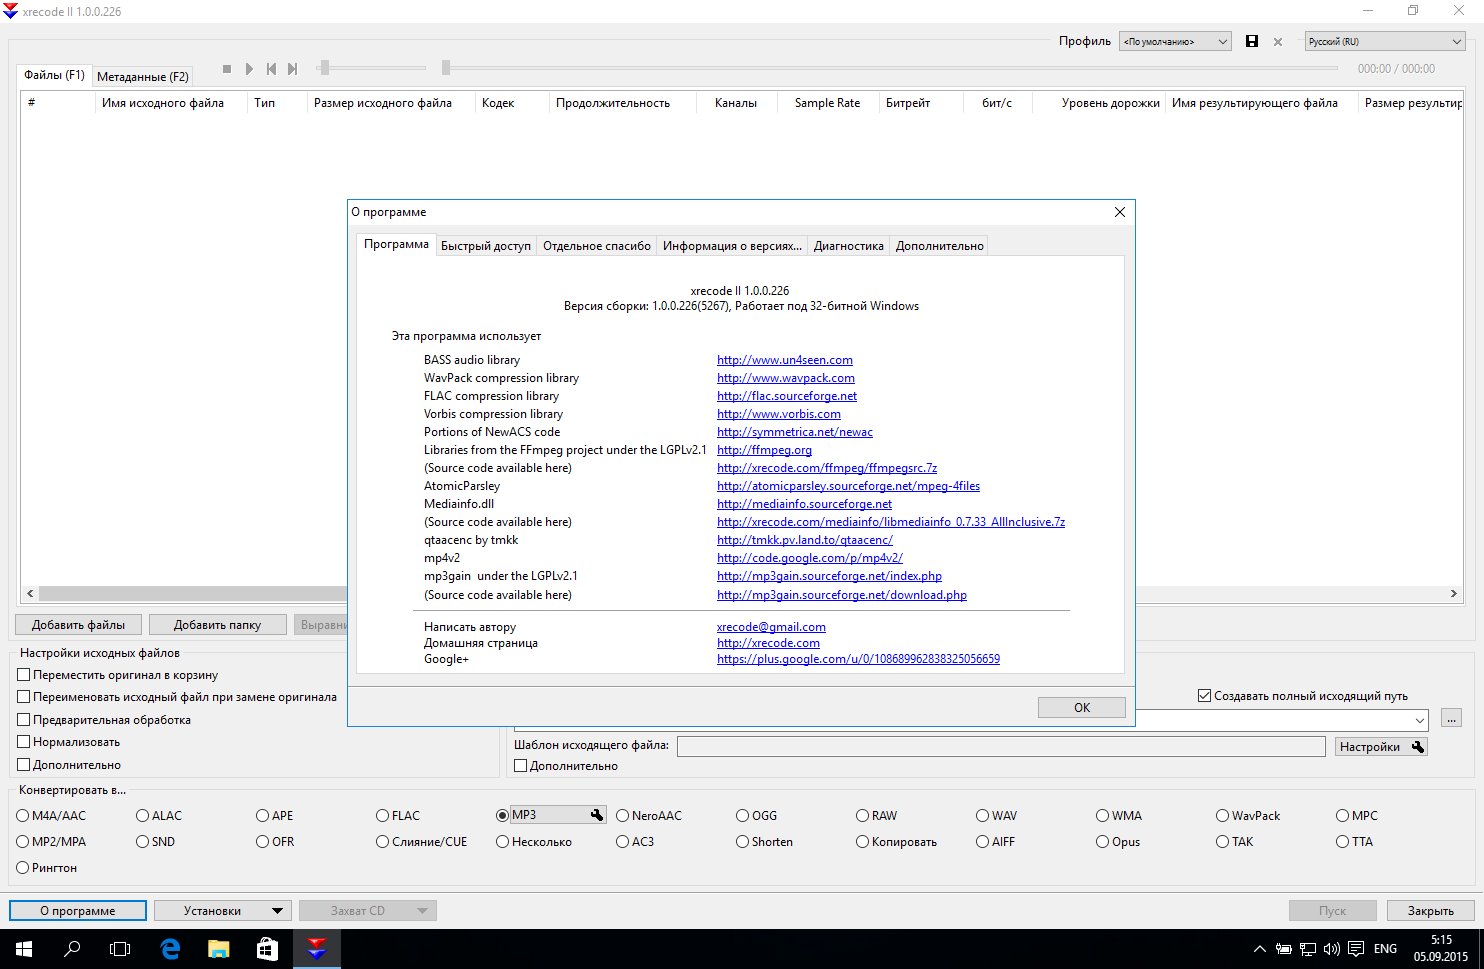Open Отдельное спасибо tab
1484x969 pixels.
click(x=597, y=246)
